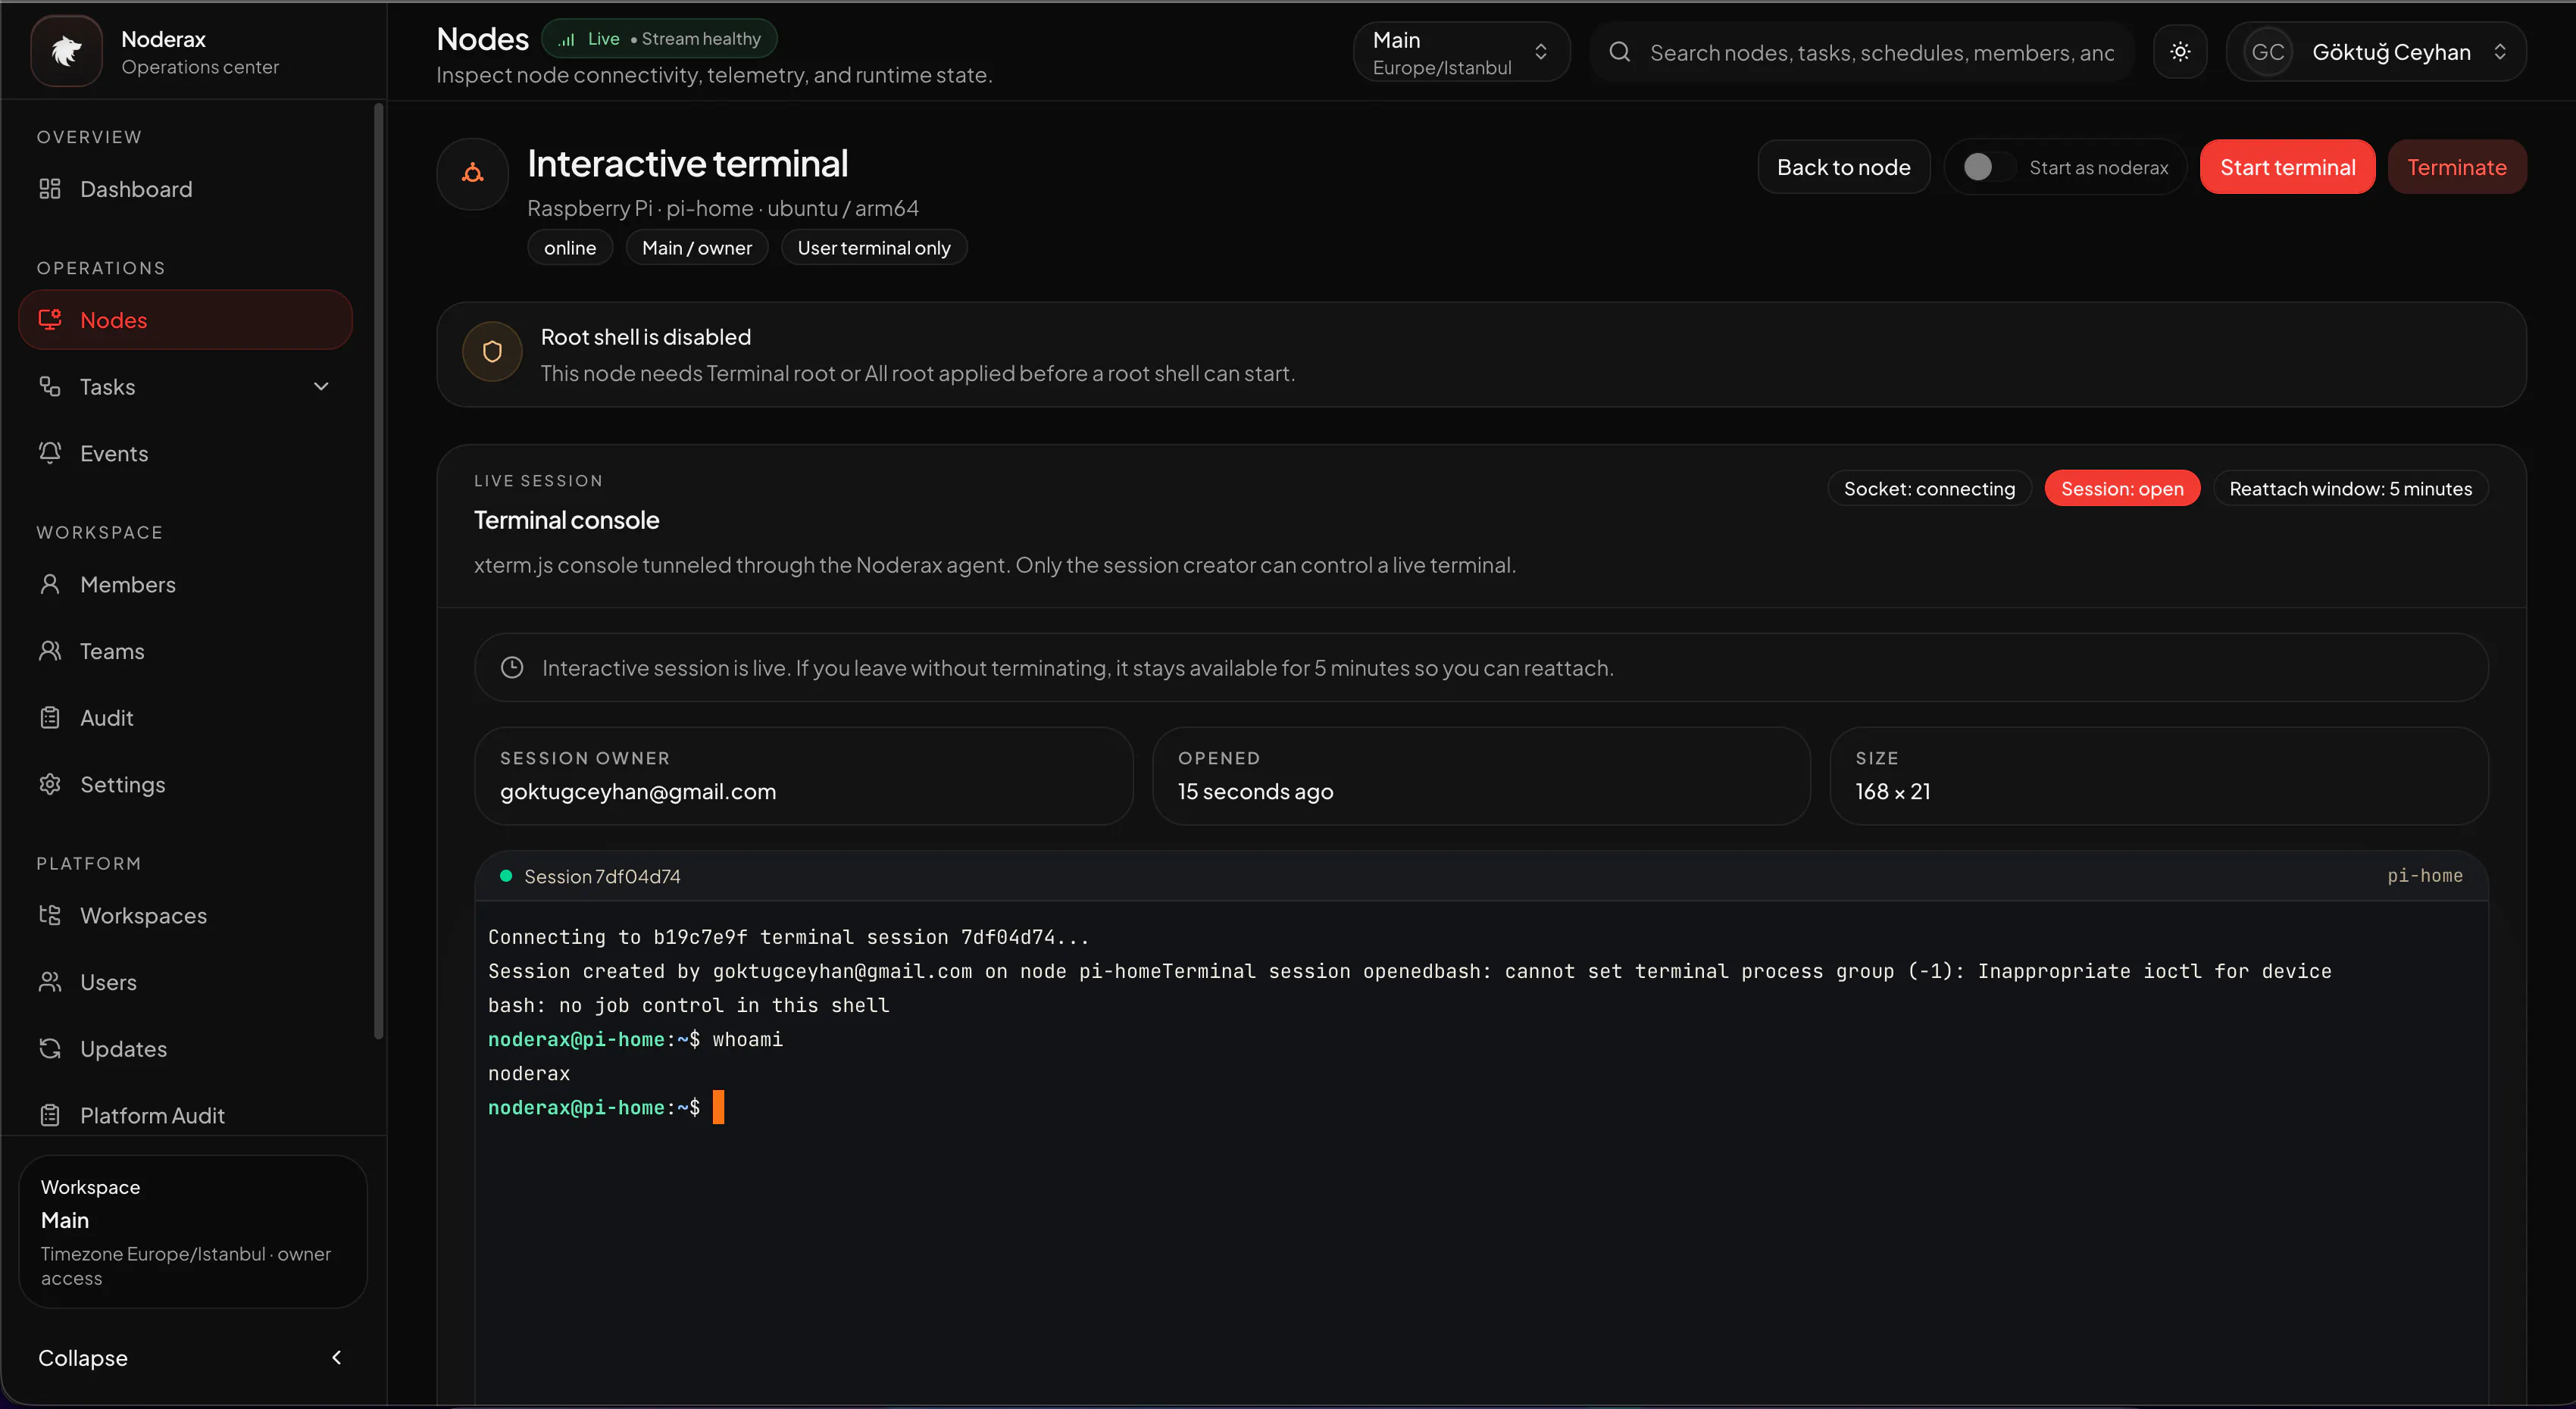Open workspace Settings
The image size is (2576, 1409).
[185, 784]
